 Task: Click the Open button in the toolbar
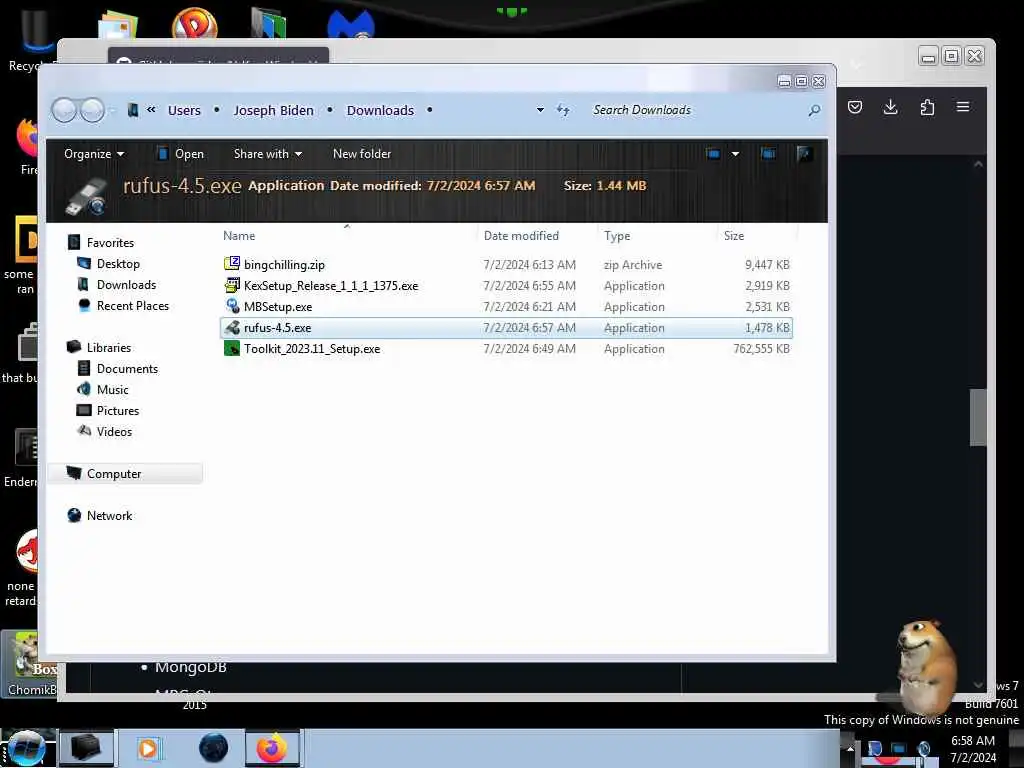coord(181,154)
